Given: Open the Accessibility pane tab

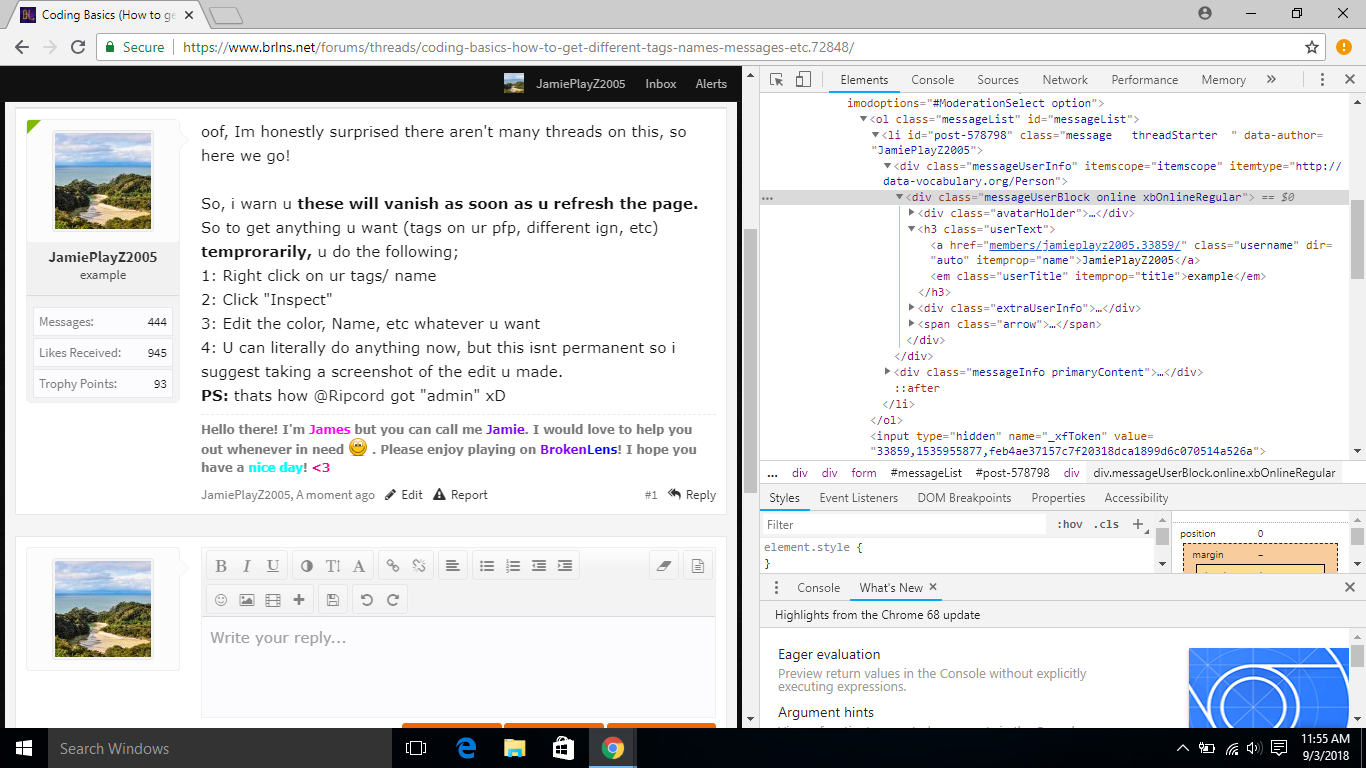Looking at the screenshot, I should [x=1136, y=498].
